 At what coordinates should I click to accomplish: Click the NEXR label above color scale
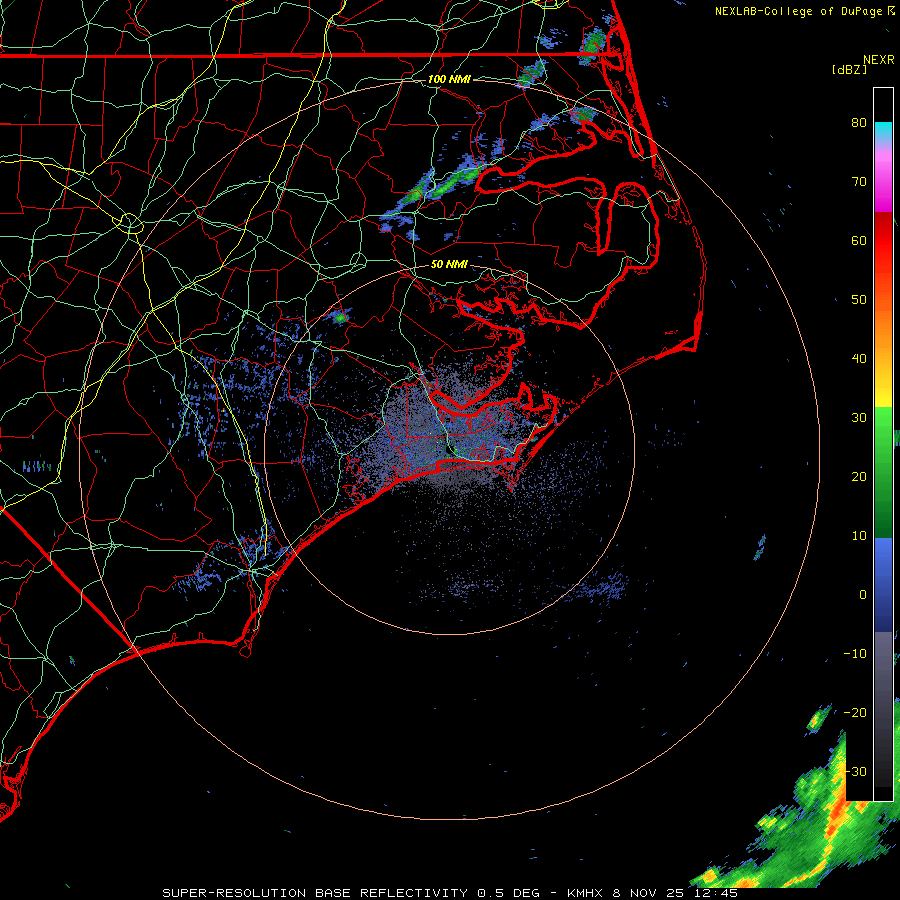[879, 60]
